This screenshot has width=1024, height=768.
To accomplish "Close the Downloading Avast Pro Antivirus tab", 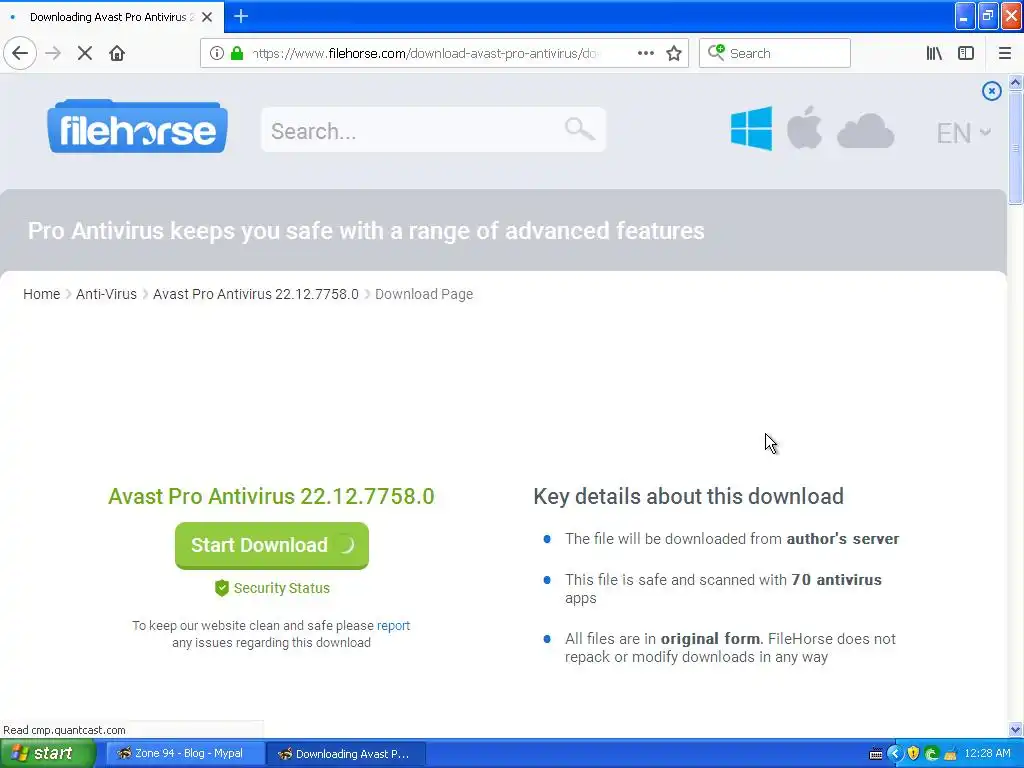I will (x=206, y=17).
